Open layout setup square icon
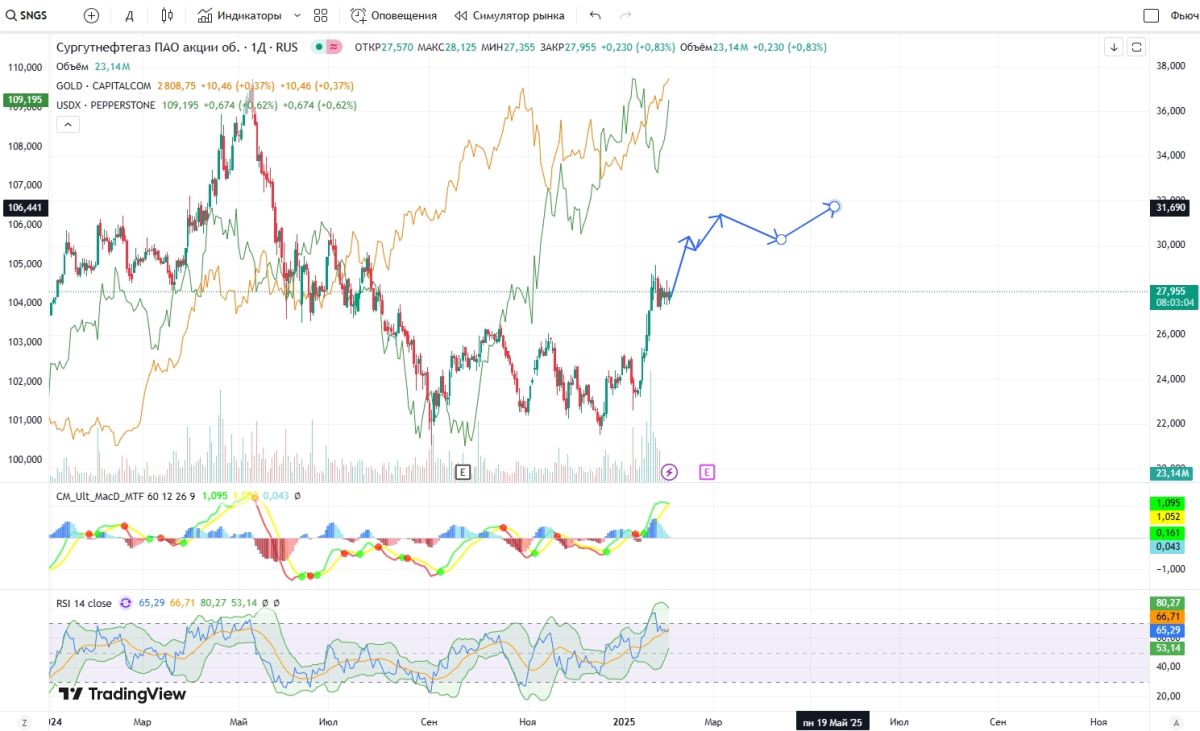 coord(1151,15)
